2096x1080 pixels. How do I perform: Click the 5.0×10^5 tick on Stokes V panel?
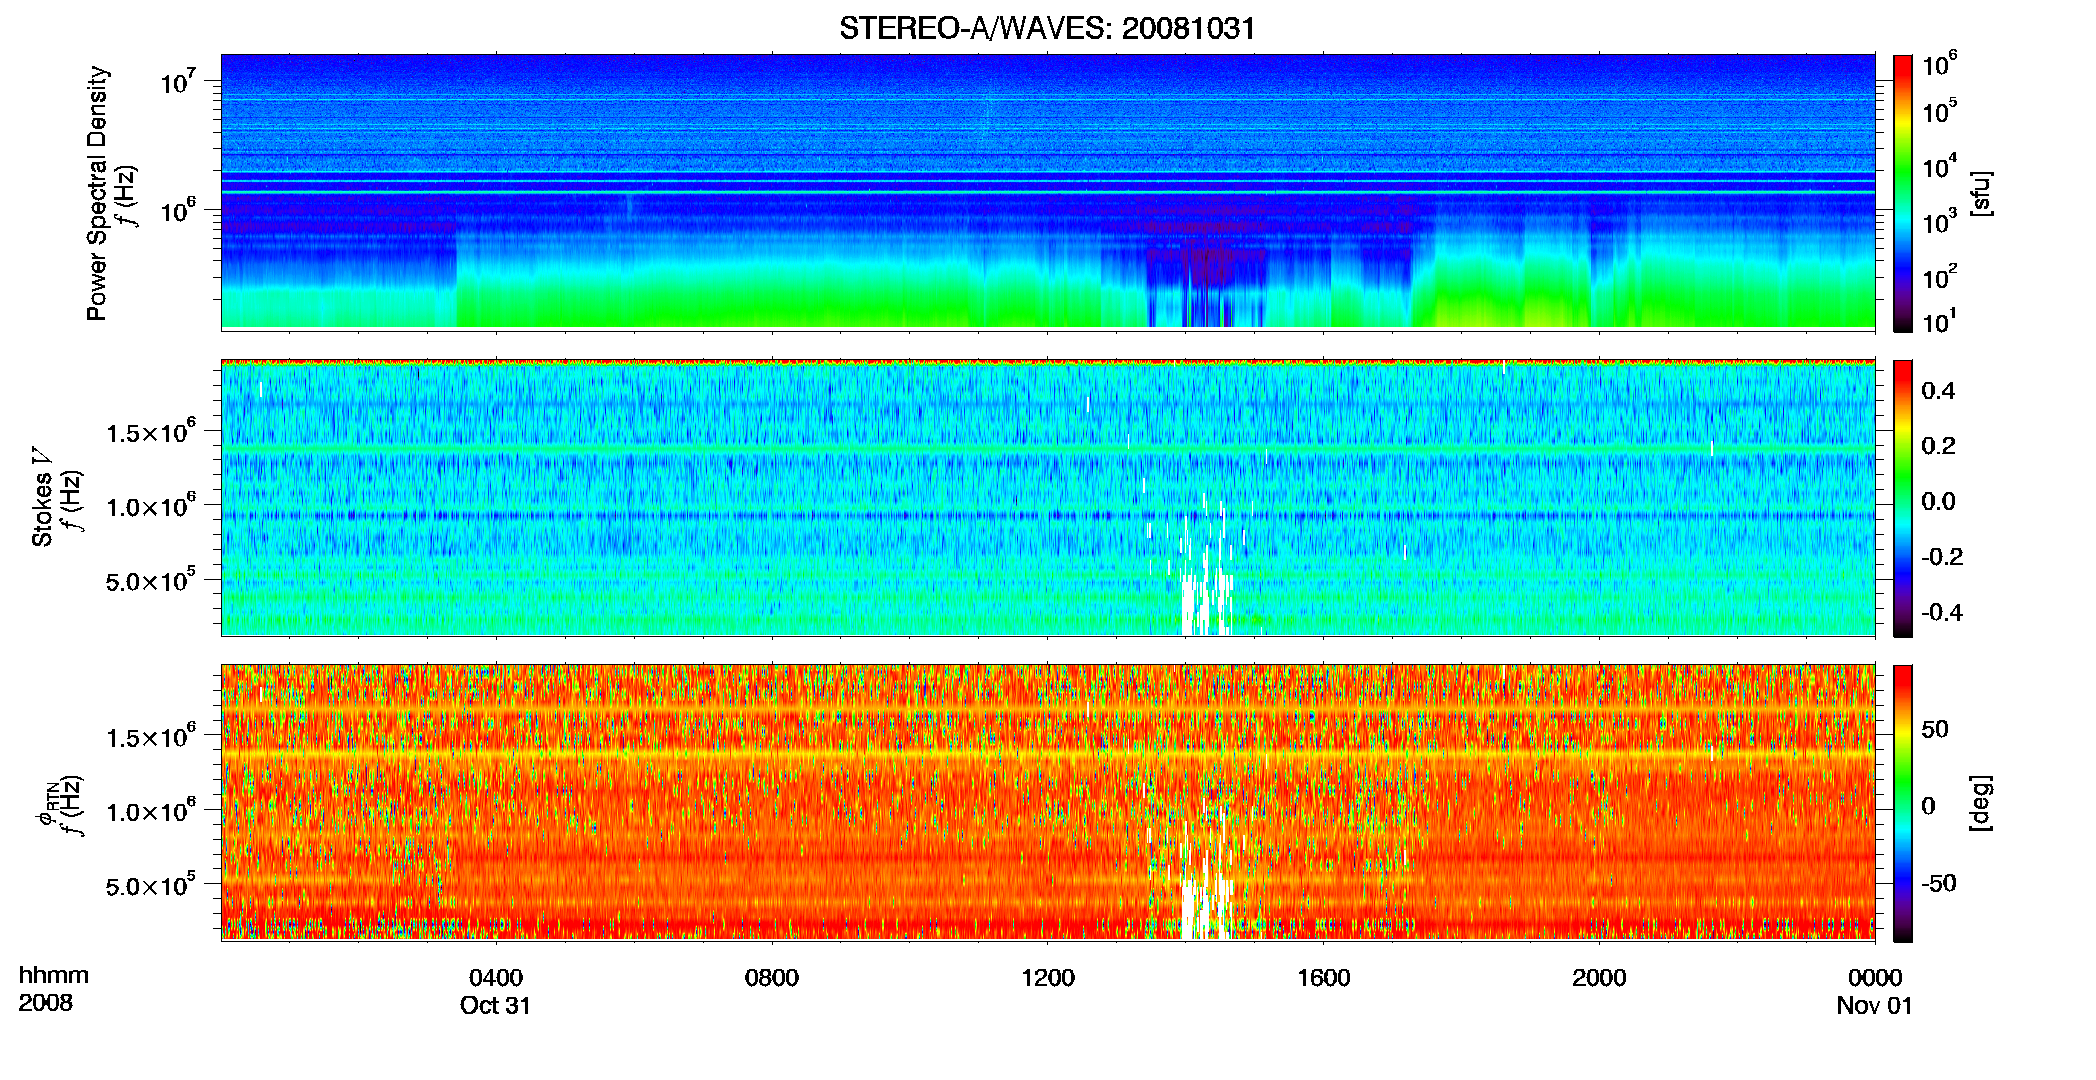tap(151, 580)
